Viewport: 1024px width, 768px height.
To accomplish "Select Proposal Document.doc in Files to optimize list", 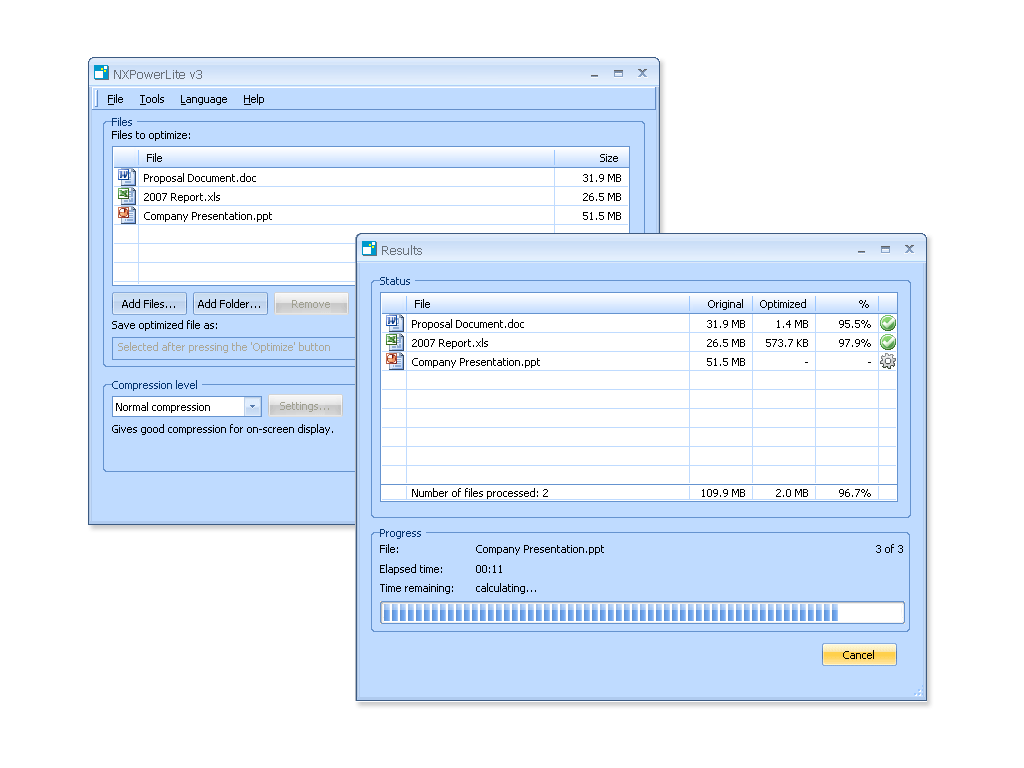I will (371, 178).
